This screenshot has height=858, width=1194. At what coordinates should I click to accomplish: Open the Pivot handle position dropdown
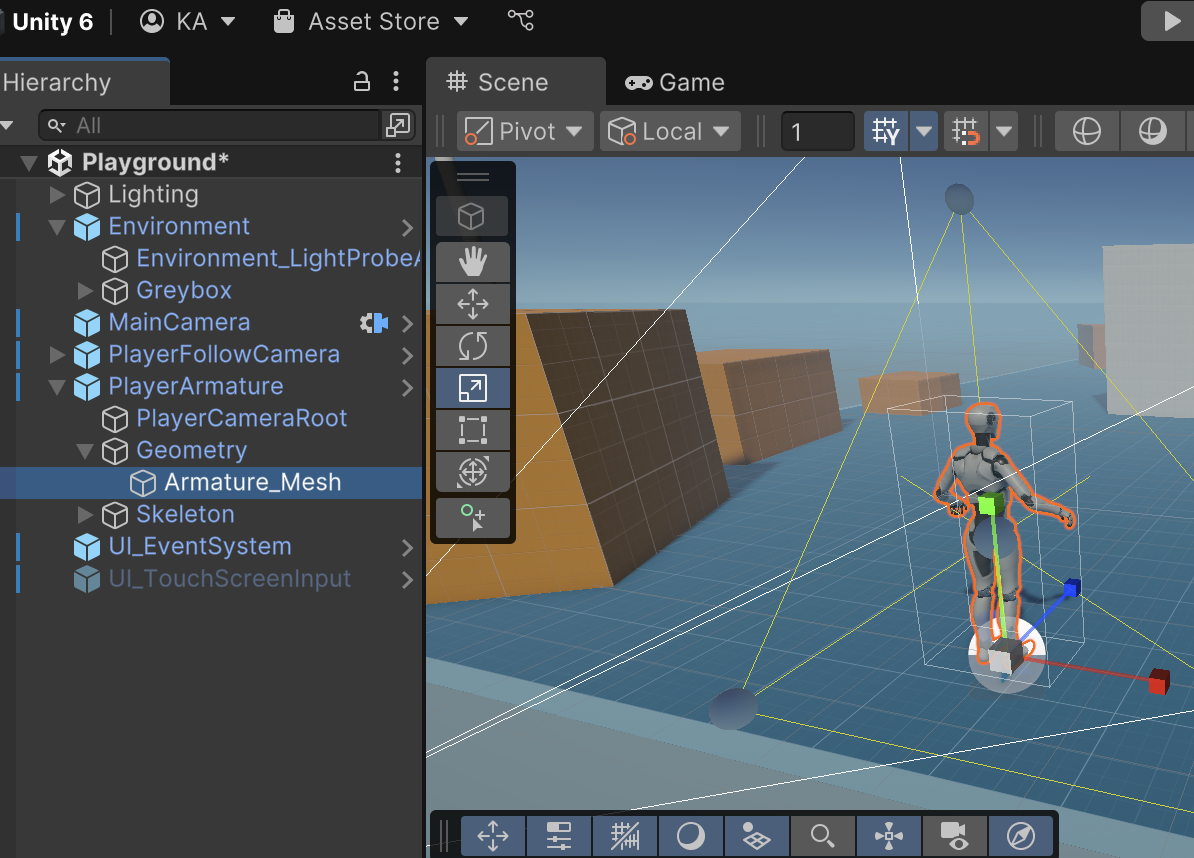pyautogui.click(x=524, y=132)
